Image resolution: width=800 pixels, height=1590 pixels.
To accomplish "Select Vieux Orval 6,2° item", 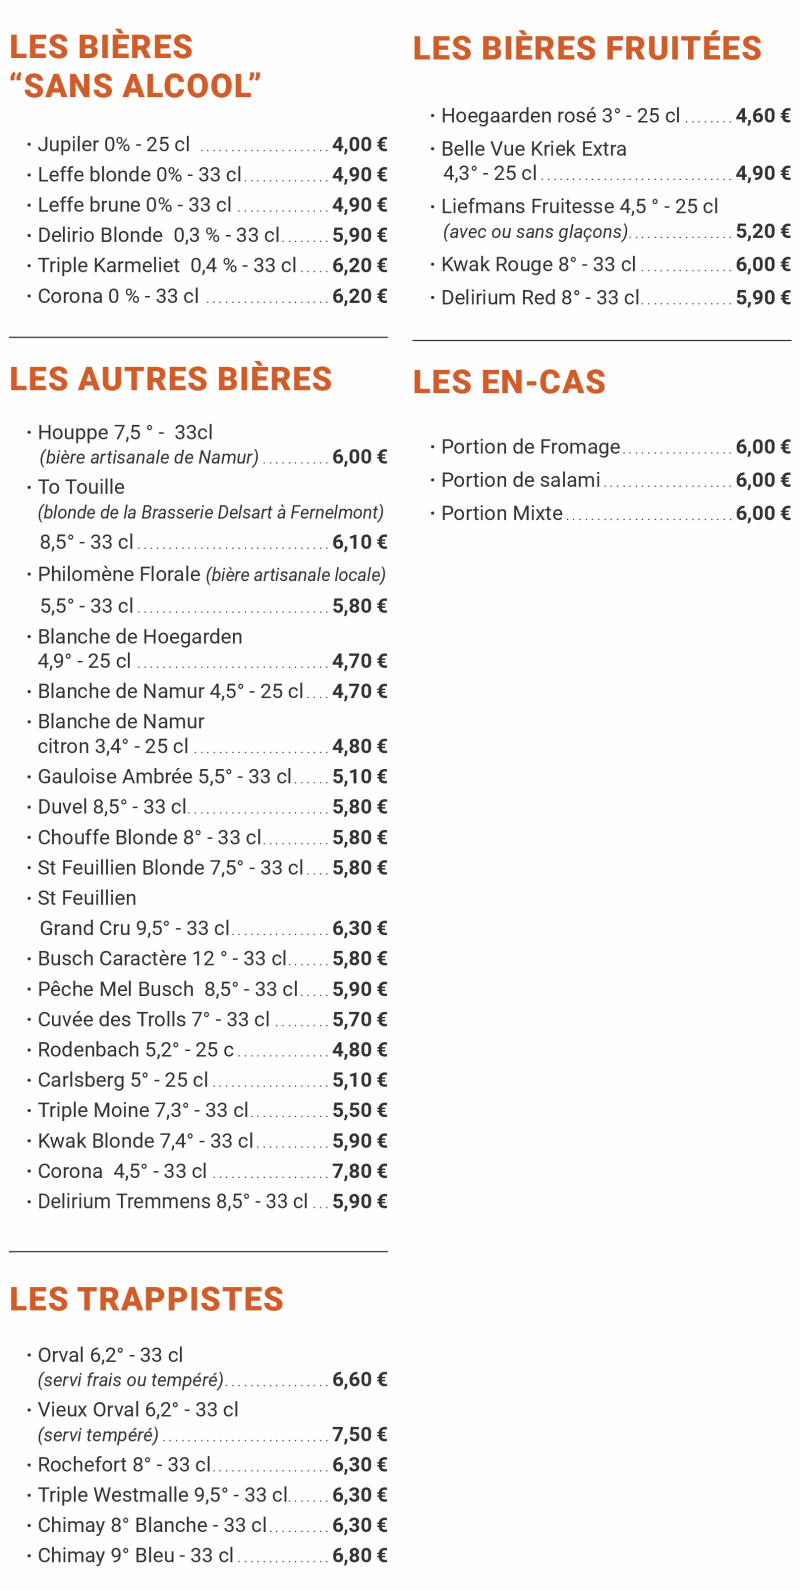I will tap(207, 1422).
